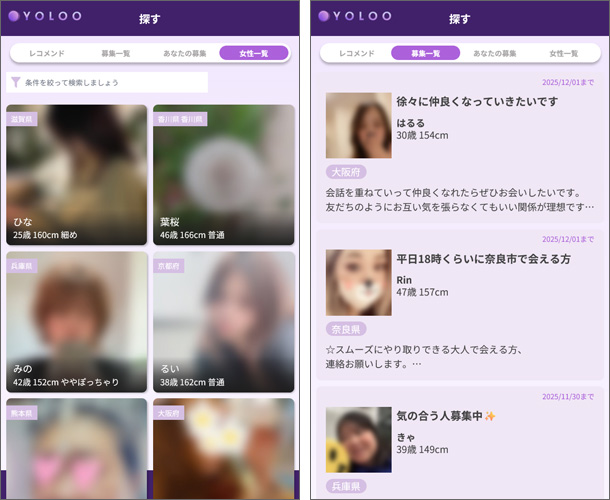
Task: Select the 女性一覧 tab on right screen
Action: (563, 53)
